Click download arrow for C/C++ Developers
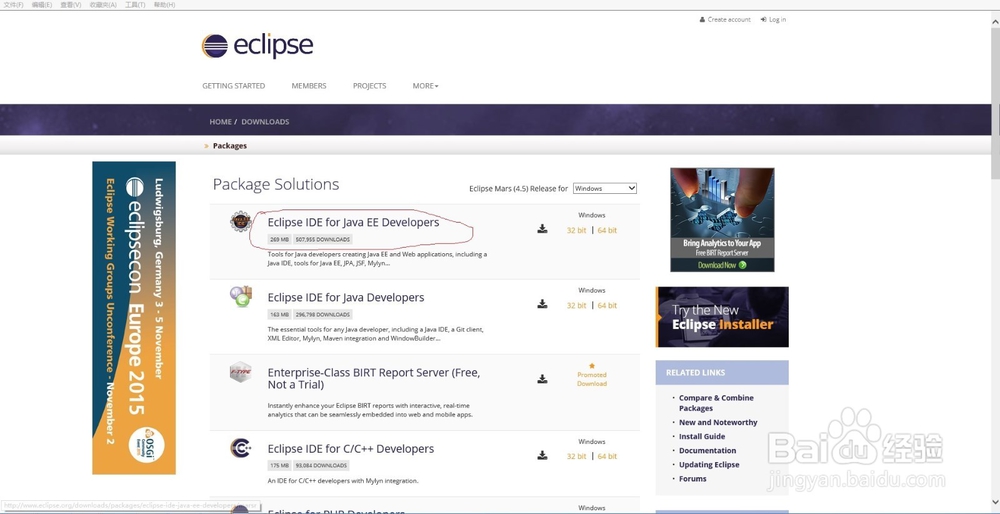1000x514 pixels. pos(542,456)
